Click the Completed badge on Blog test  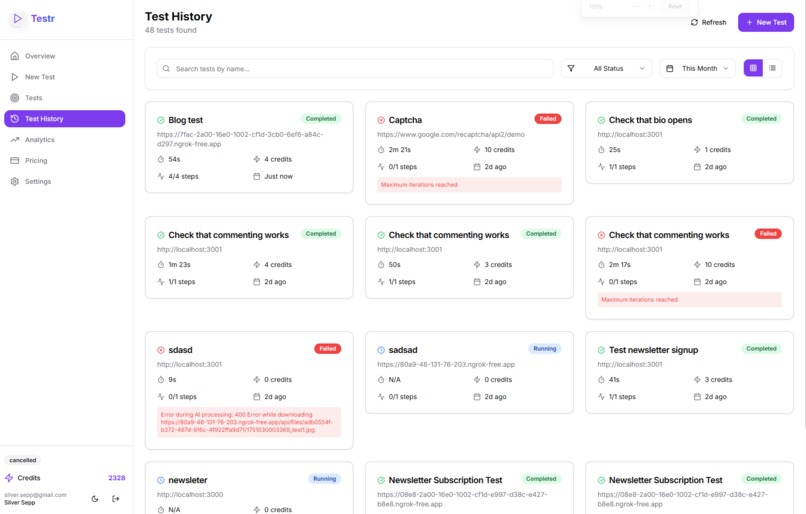click(321, 119)
